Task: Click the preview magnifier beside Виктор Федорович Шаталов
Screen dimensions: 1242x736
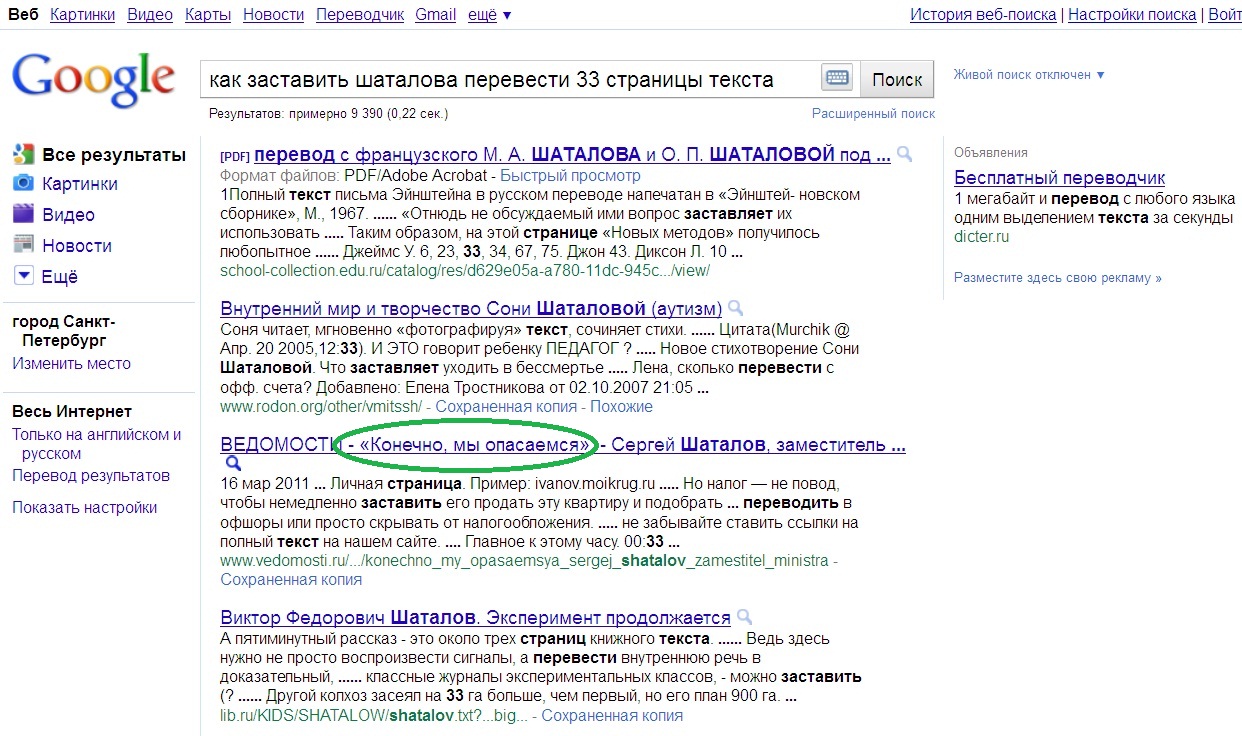Action: [x=744, y=617]
